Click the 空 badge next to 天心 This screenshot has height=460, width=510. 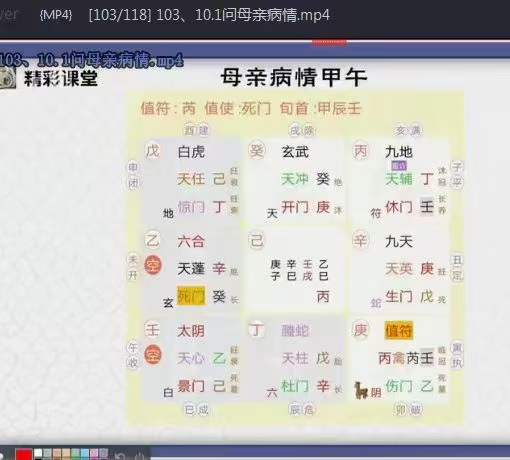(153, 354)
